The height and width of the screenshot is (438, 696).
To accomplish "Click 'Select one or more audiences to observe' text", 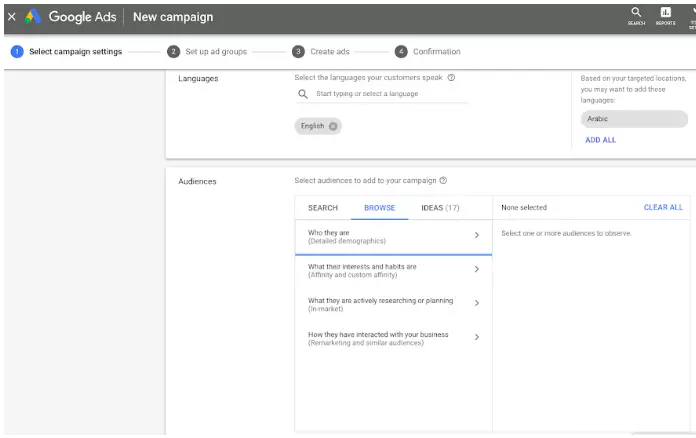I will [566, 233].
